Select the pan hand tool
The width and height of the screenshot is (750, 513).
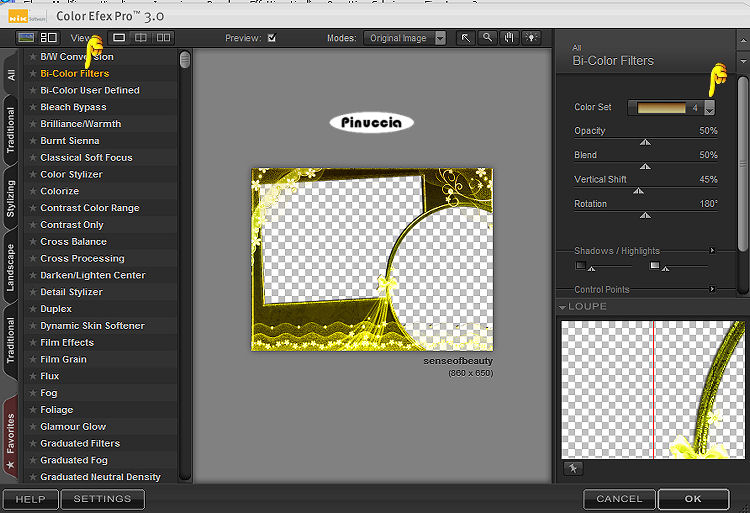point(509,38)
